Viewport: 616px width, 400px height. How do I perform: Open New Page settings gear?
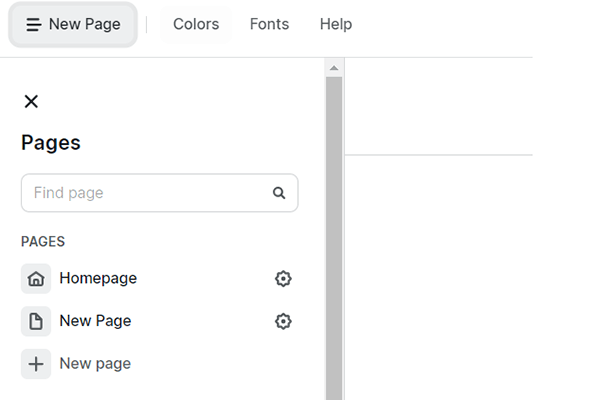[x=283, y=321]
